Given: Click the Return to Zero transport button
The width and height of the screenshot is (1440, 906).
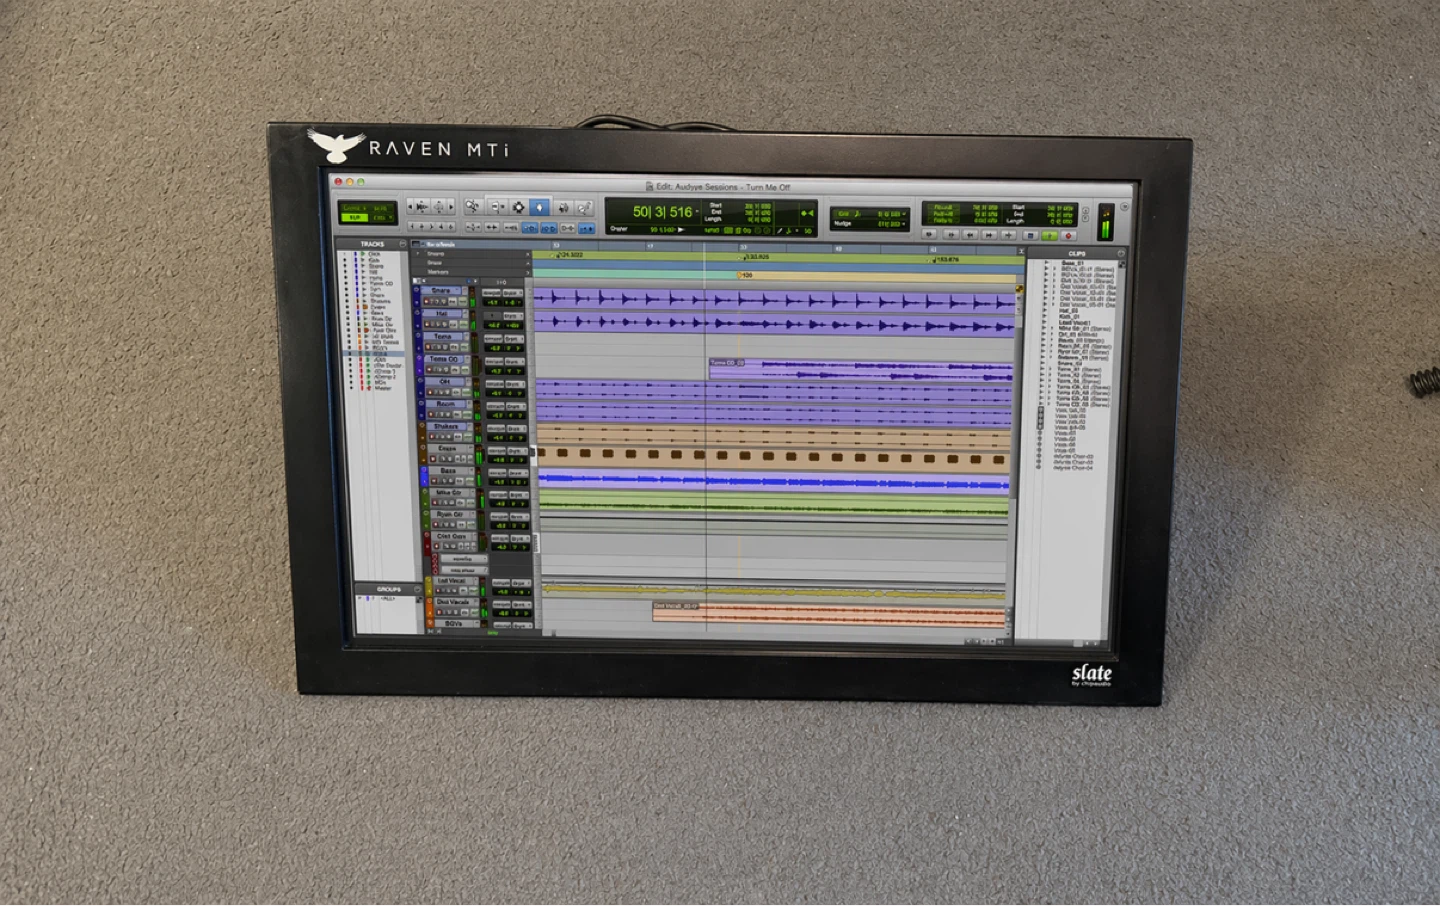Looking at the screenshot, I should [951, 234].
